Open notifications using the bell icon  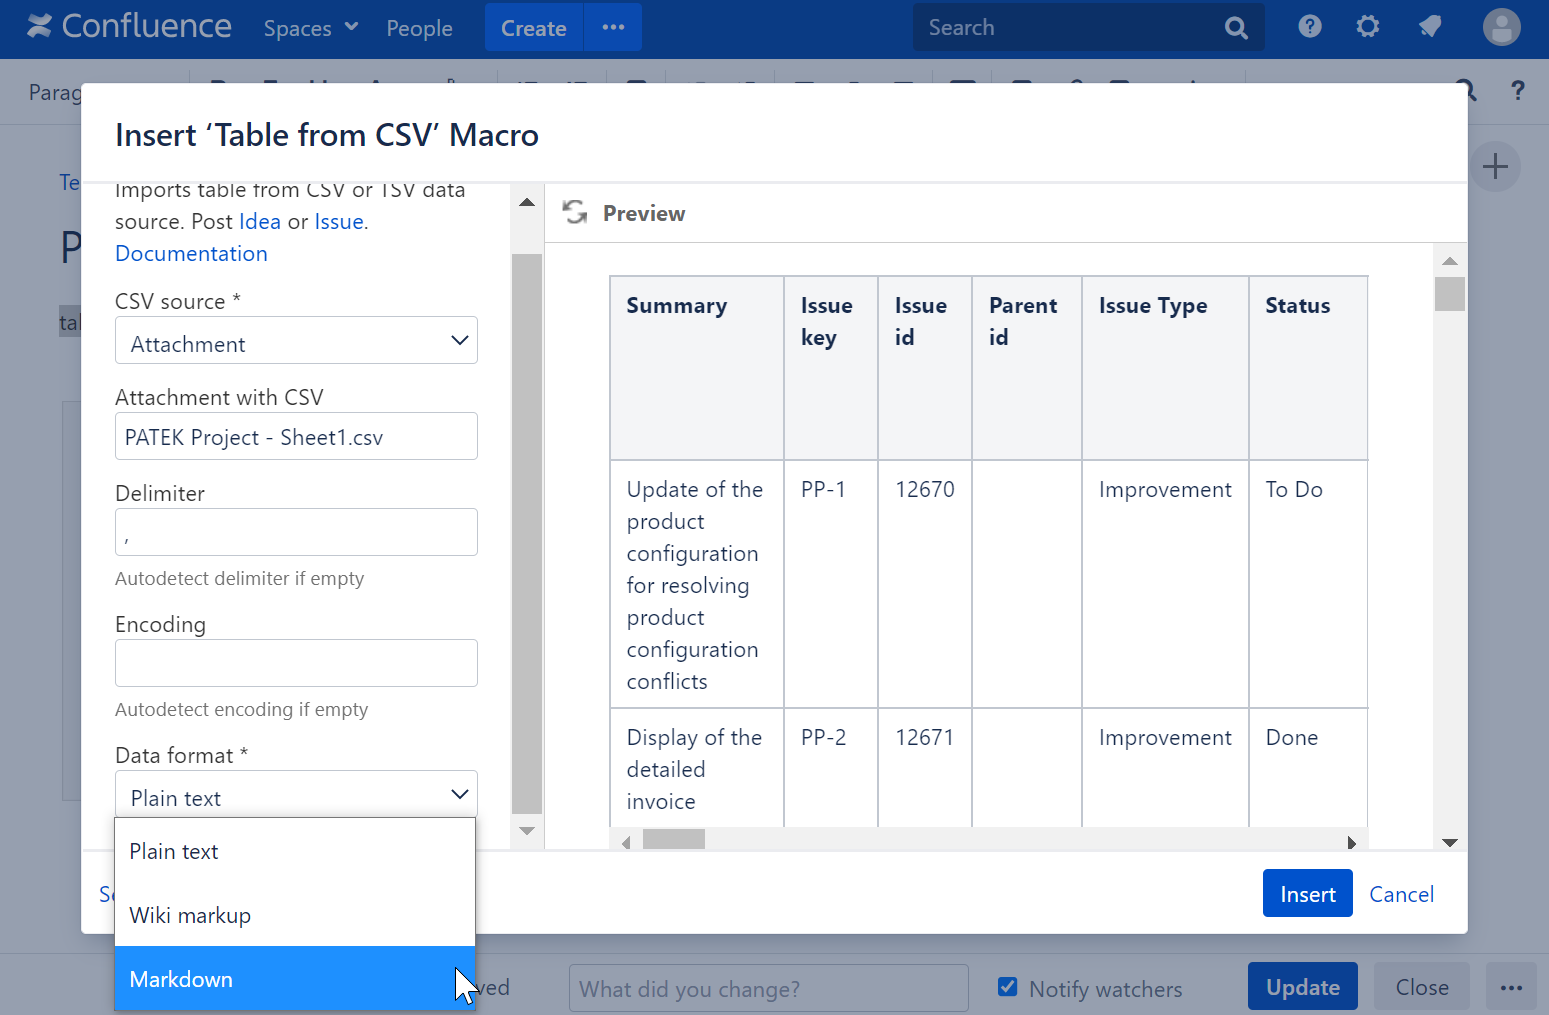point(1429,27)
